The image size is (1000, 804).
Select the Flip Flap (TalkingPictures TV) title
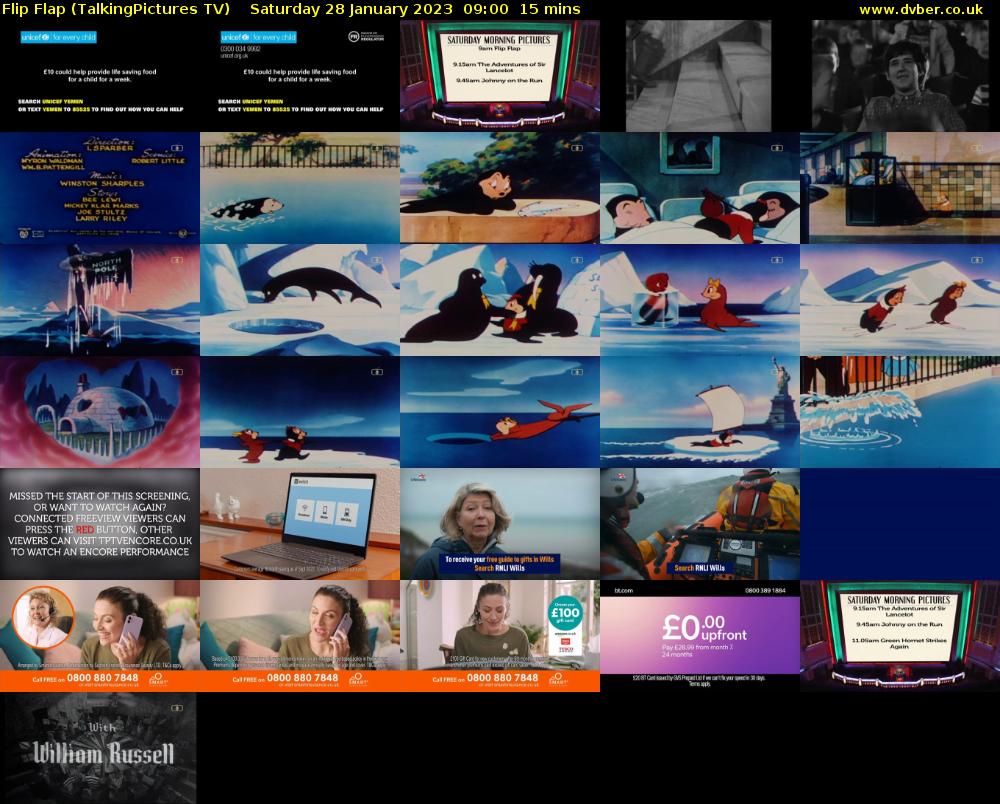[115, 10]
